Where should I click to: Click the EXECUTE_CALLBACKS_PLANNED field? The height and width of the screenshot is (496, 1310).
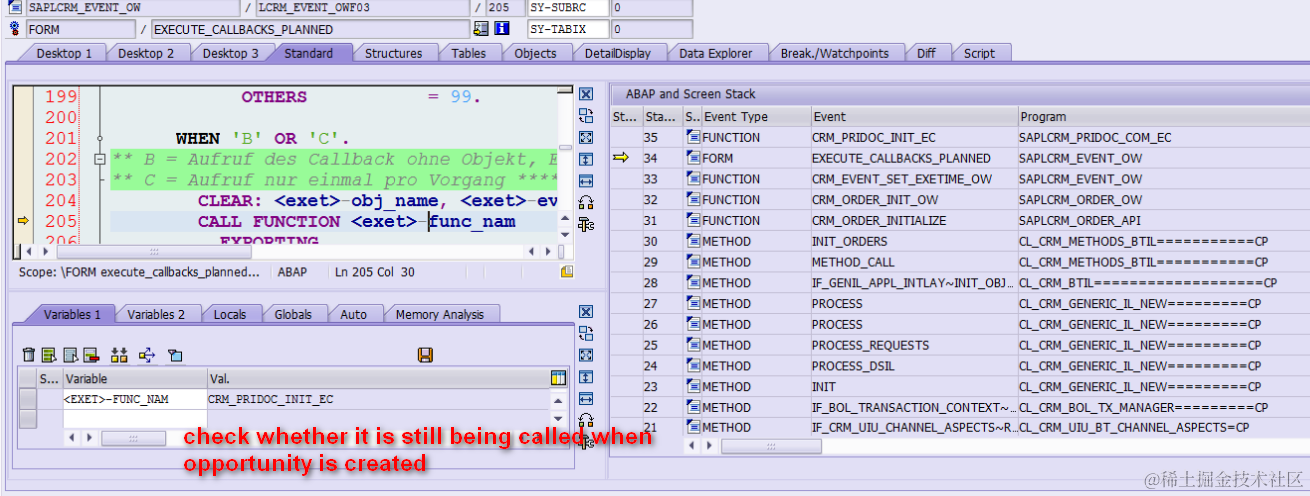coord(310,29)
